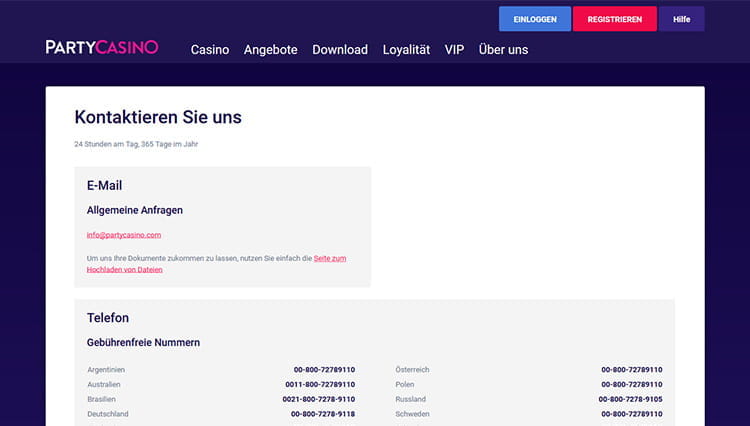750x426 pixels.
Task: Click the info@partycasino.com email link
Action: coord(124,235)
